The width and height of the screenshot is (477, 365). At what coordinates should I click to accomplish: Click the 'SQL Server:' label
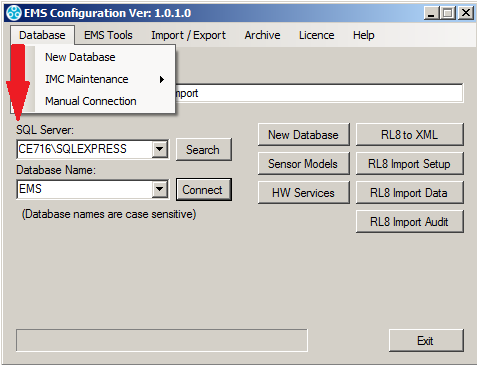click(x=45, y=130)
